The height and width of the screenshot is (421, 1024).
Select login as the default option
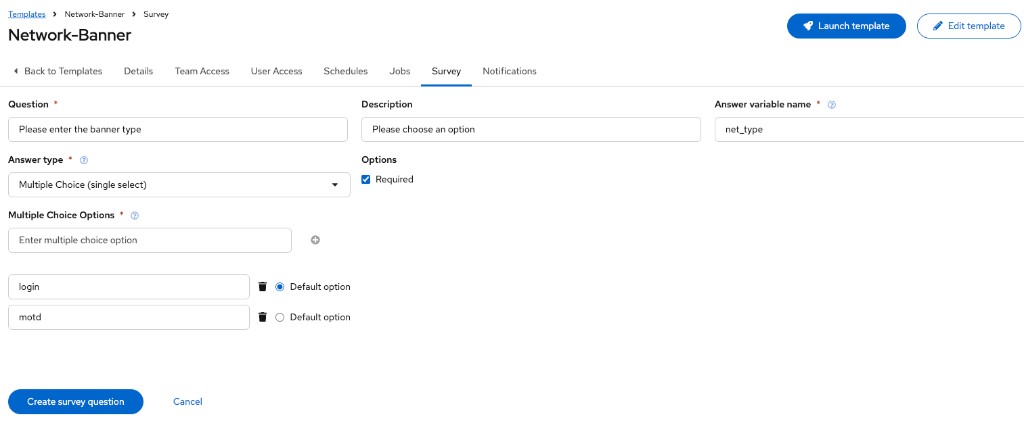click(x=280, y=287)
